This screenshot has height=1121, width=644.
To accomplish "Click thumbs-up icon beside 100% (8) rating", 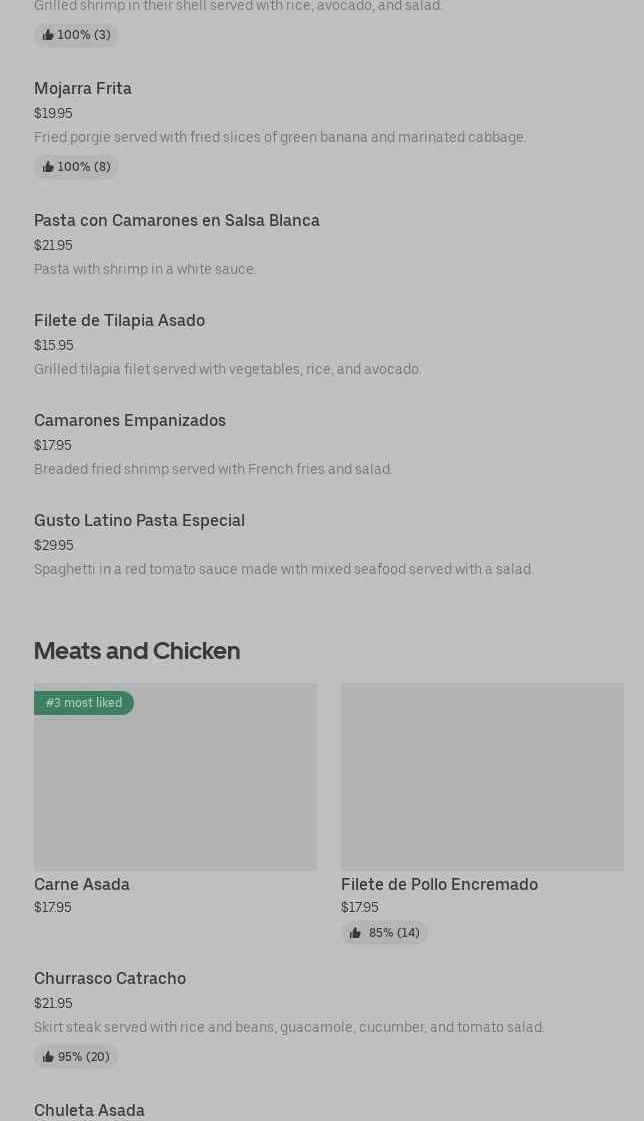I will (48, 167).
